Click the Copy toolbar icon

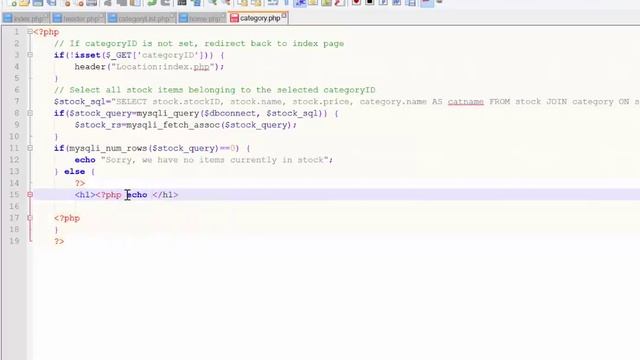click(x=122, y=3)
